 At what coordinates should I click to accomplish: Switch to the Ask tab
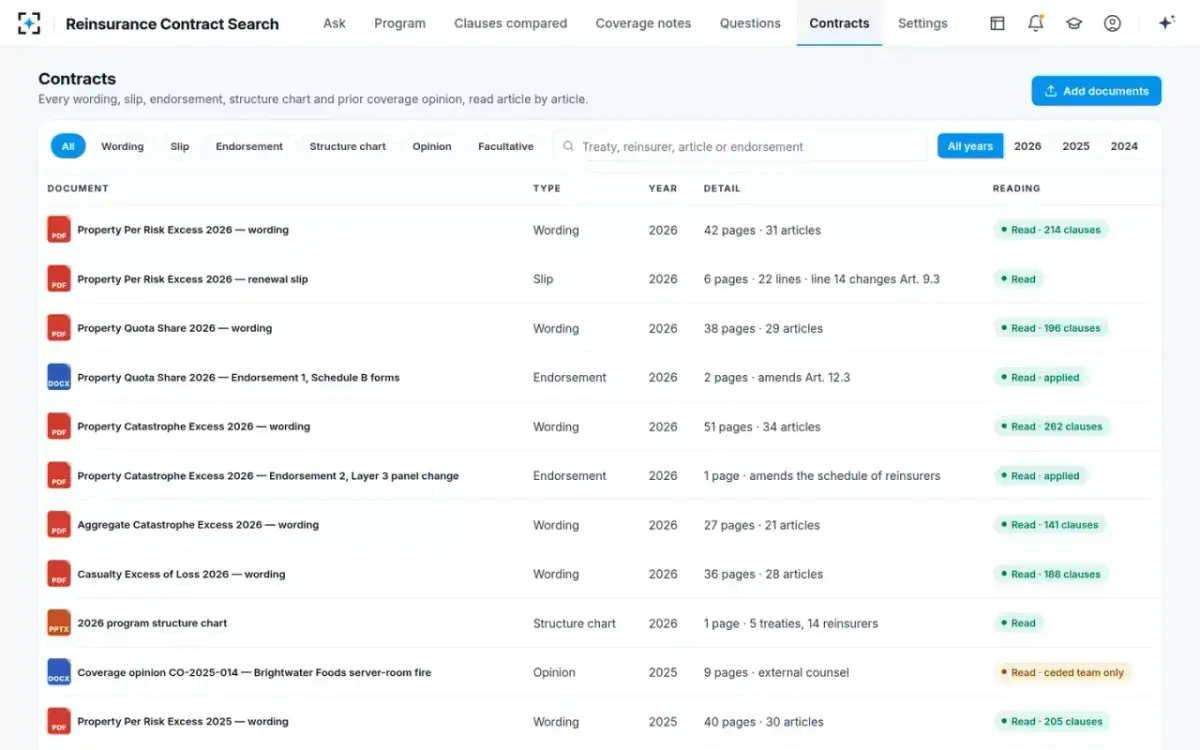pos(334,23)
